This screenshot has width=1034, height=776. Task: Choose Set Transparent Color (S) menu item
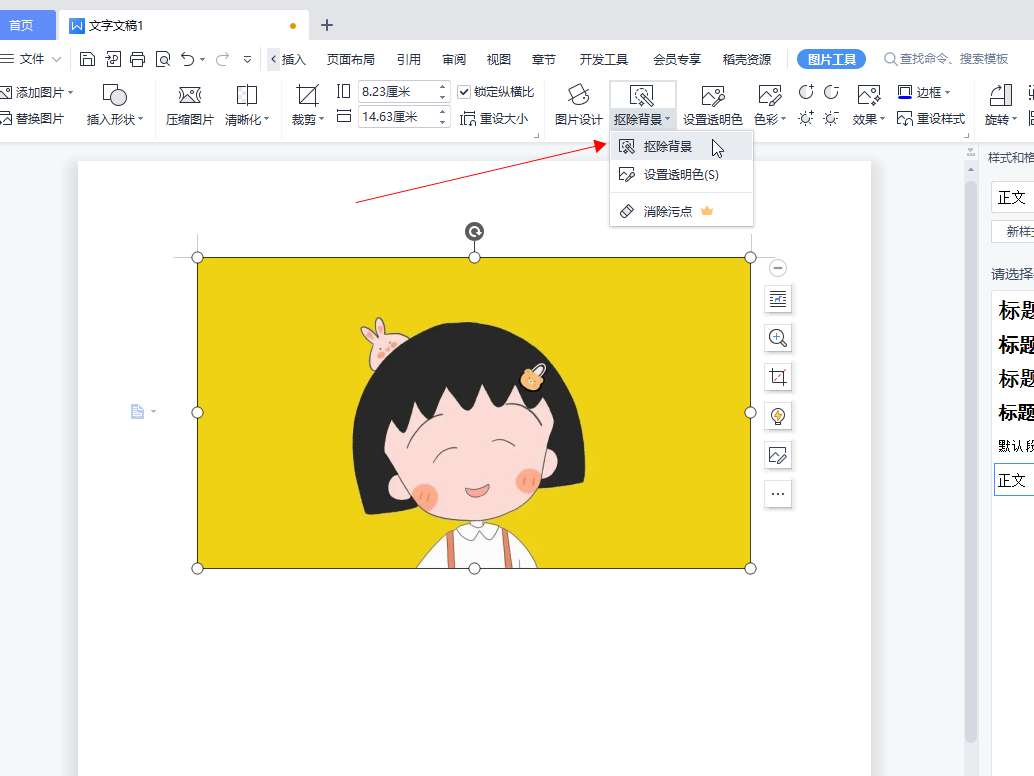click(681, 175)
